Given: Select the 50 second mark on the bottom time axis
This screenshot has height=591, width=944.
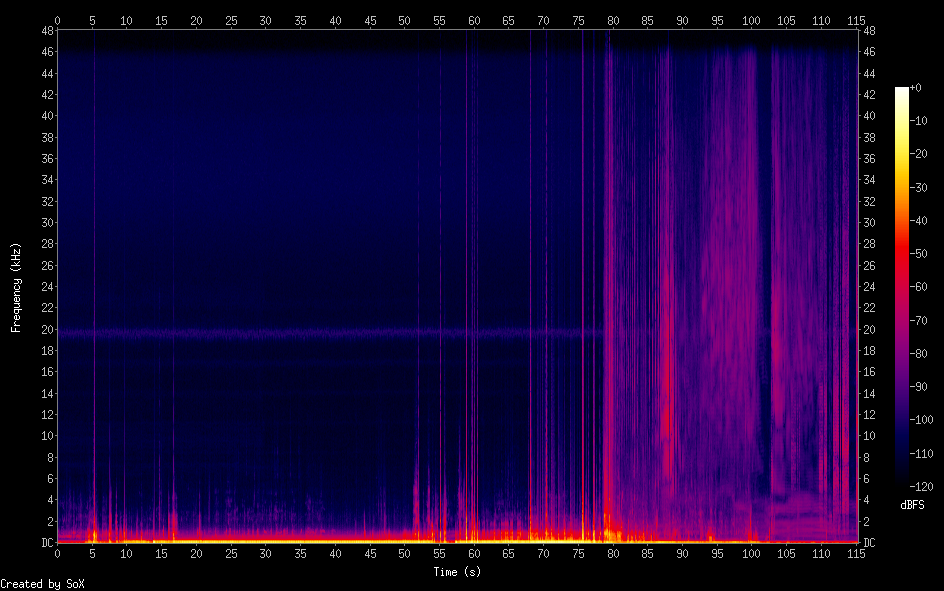Looking at the screenshot, I should 404,553.
